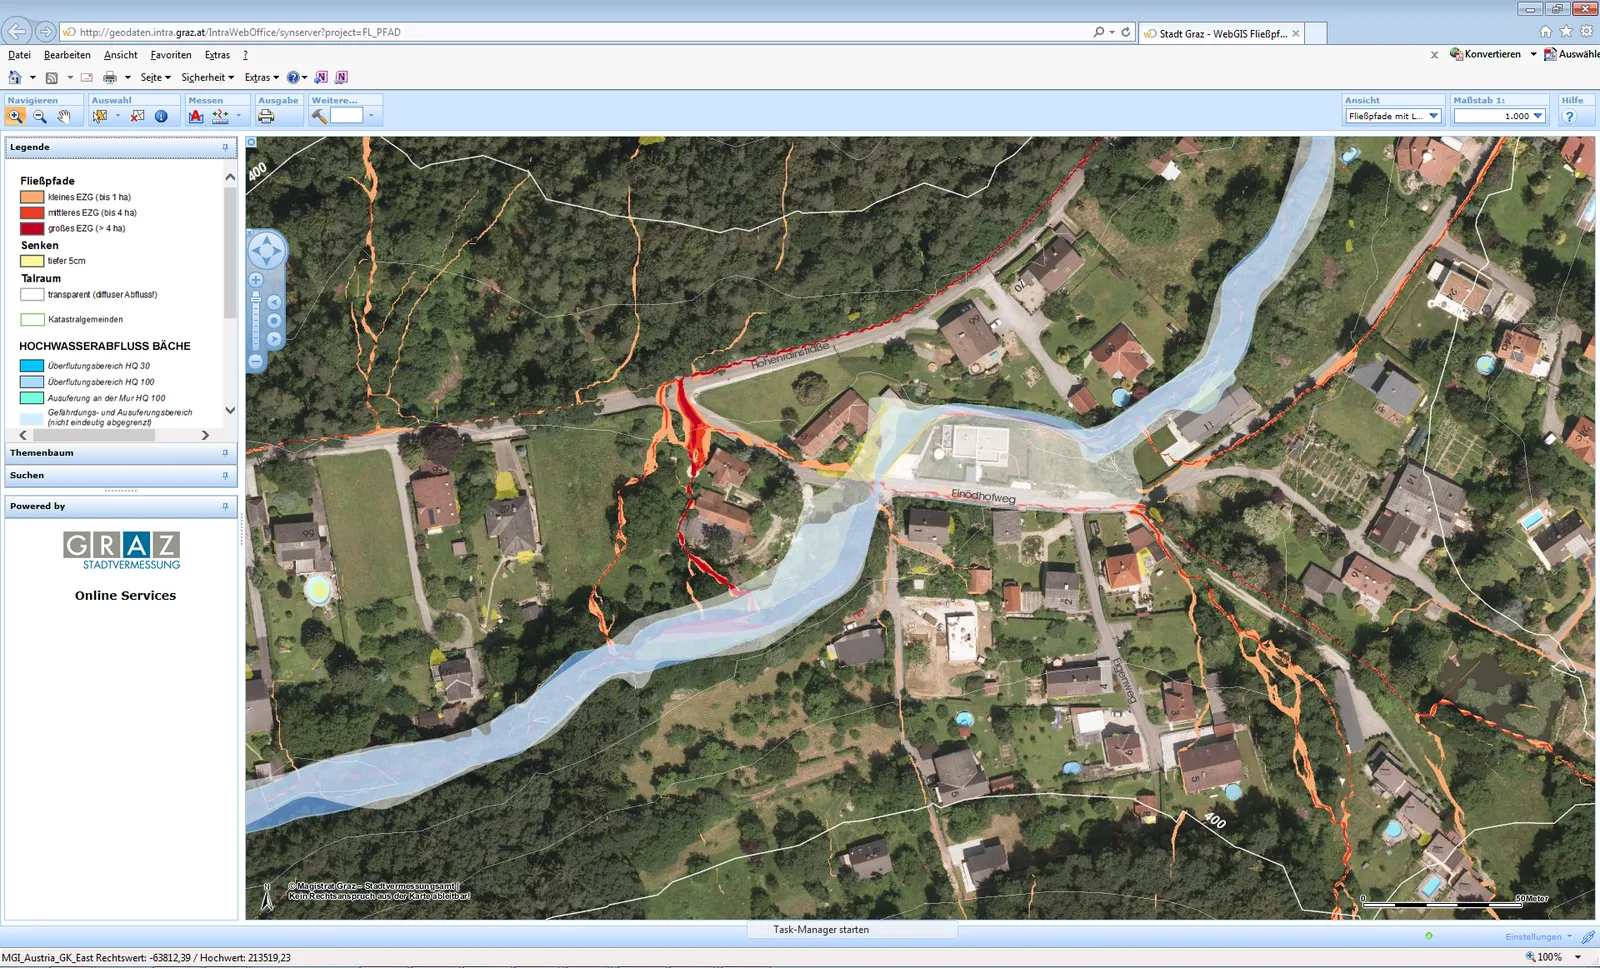Open the Ansicht menu in the menu bar
Screen dimensions: 1600x968
tap(120, 55)
